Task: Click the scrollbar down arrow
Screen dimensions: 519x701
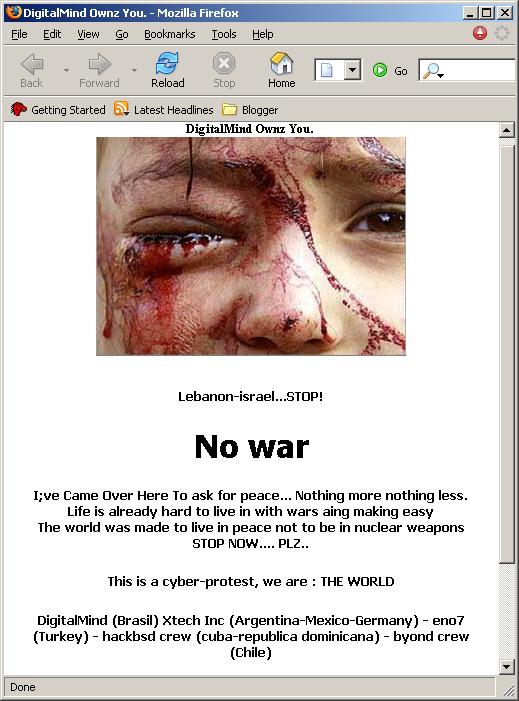Action: pos(506,667)
